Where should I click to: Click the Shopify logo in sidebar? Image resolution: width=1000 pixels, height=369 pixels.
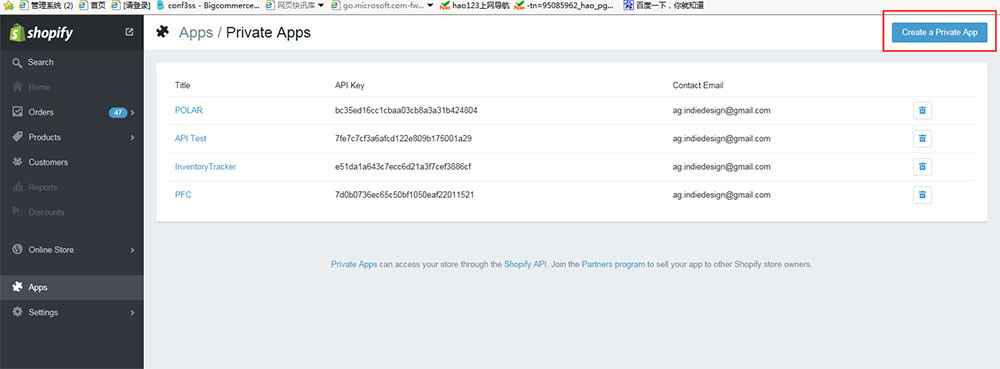coord(41,33)
